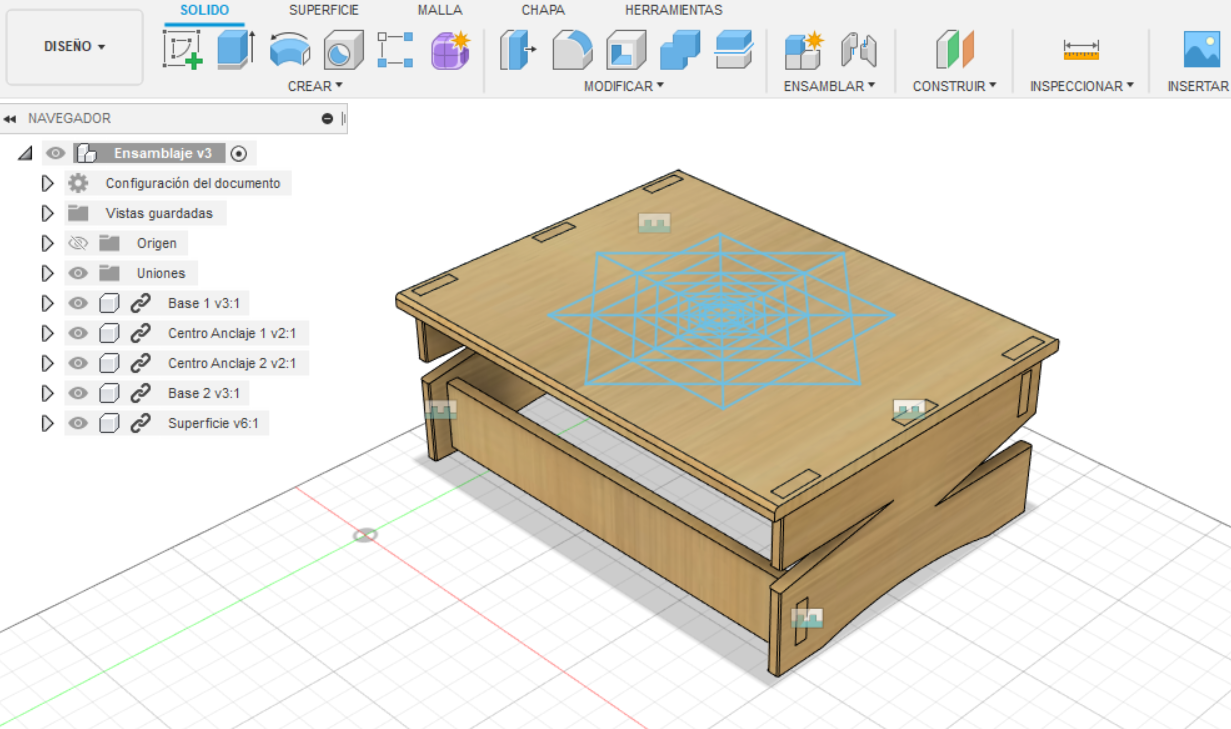Hide the Base 2 v3:1 component
Viewport: 1231px width, 729px height.
tap(78, 393)
